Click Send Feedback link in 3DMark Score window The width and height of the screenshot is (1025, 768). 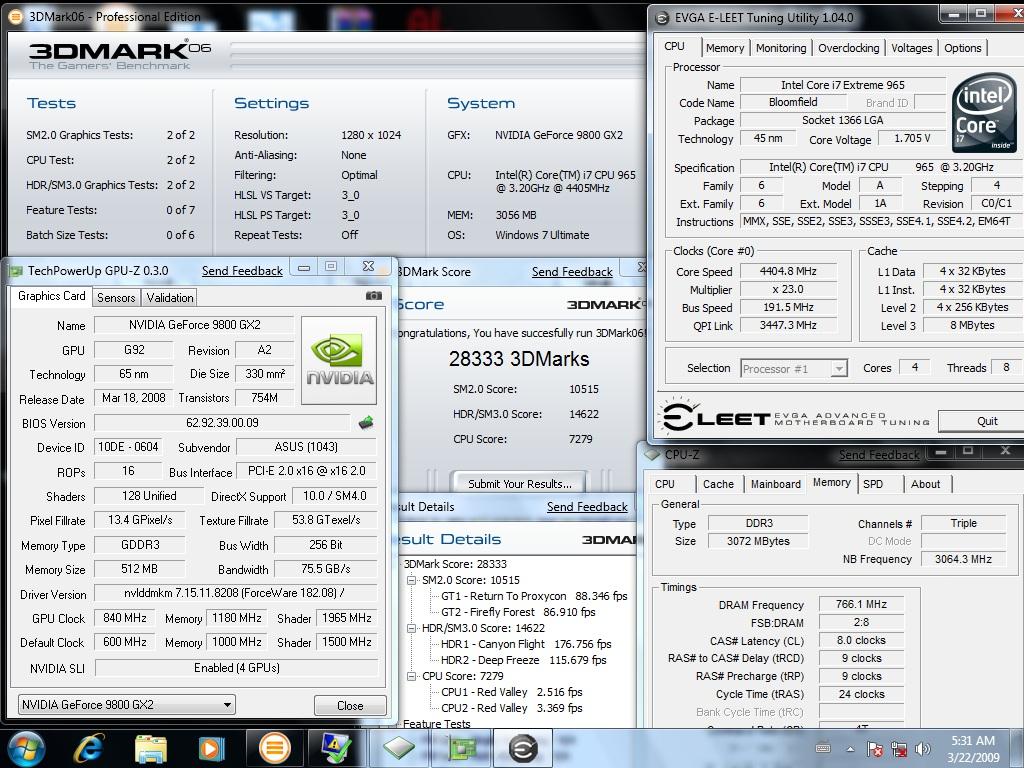[x=572, y=271]
